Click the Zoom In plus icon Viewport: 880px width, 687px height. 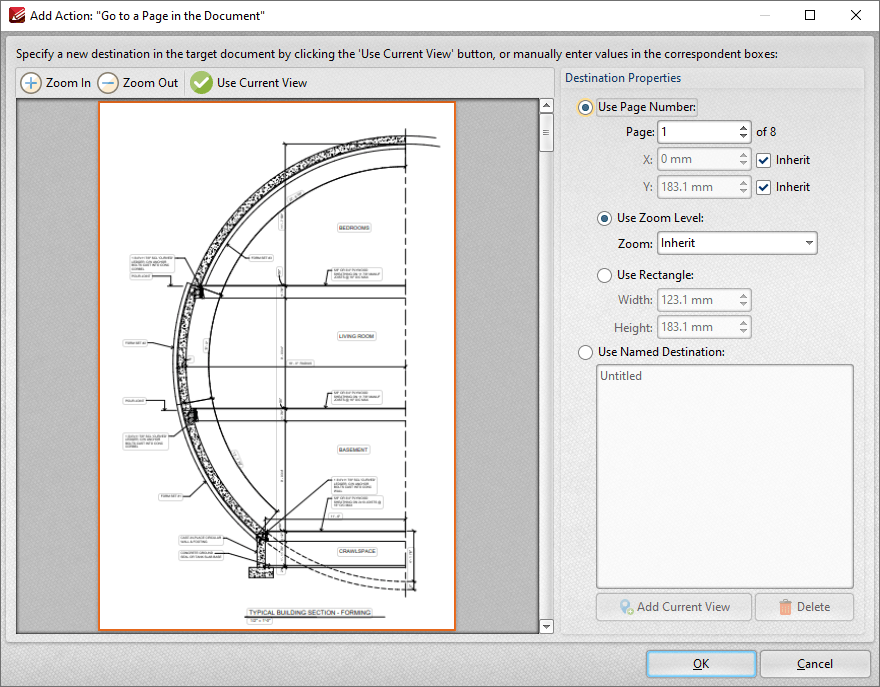31,83
